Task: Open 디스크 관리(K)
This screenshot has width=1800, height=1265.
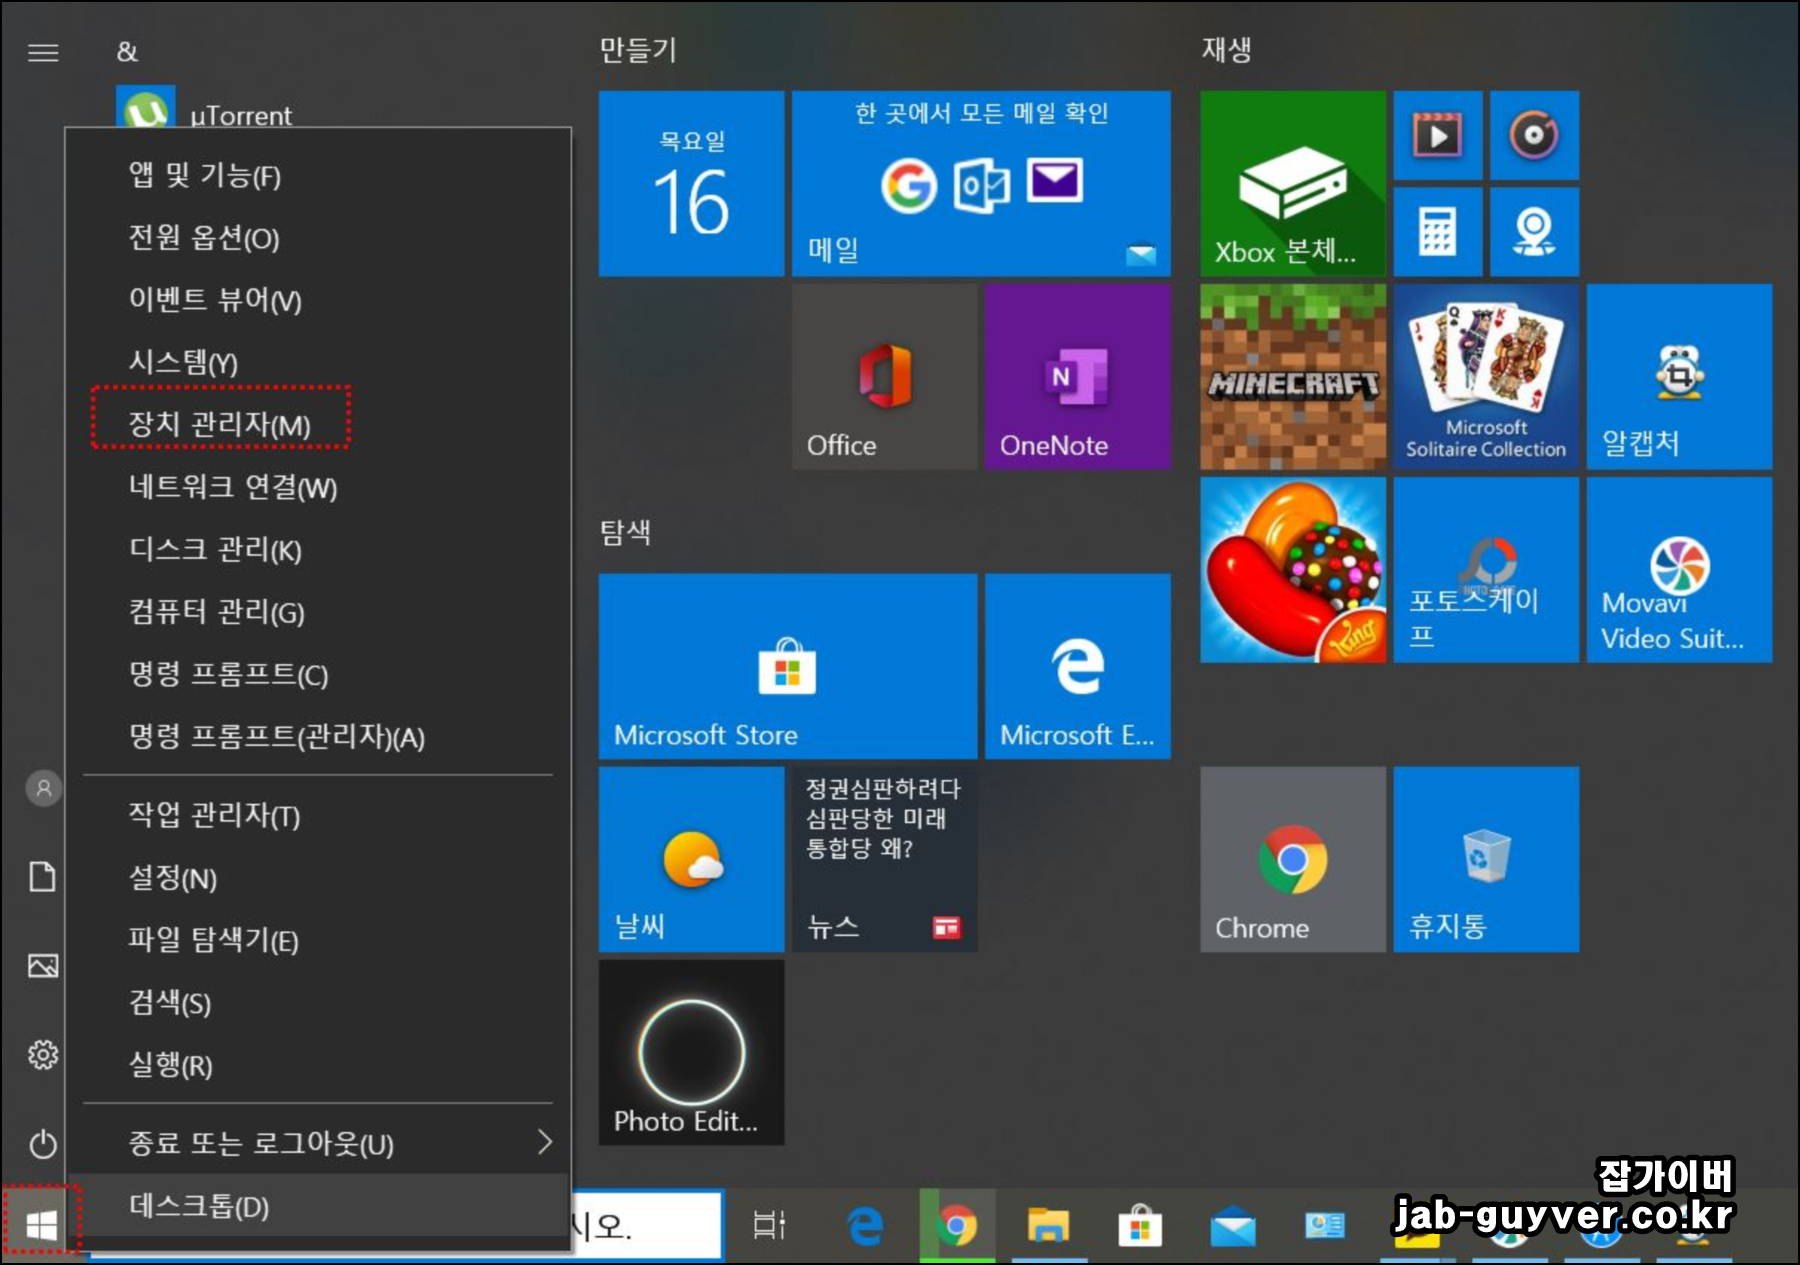Action: click(318, 549)
